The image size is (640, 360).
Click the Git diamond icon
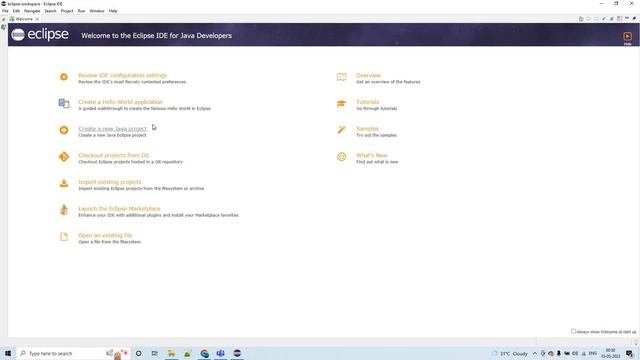point(64,157)
